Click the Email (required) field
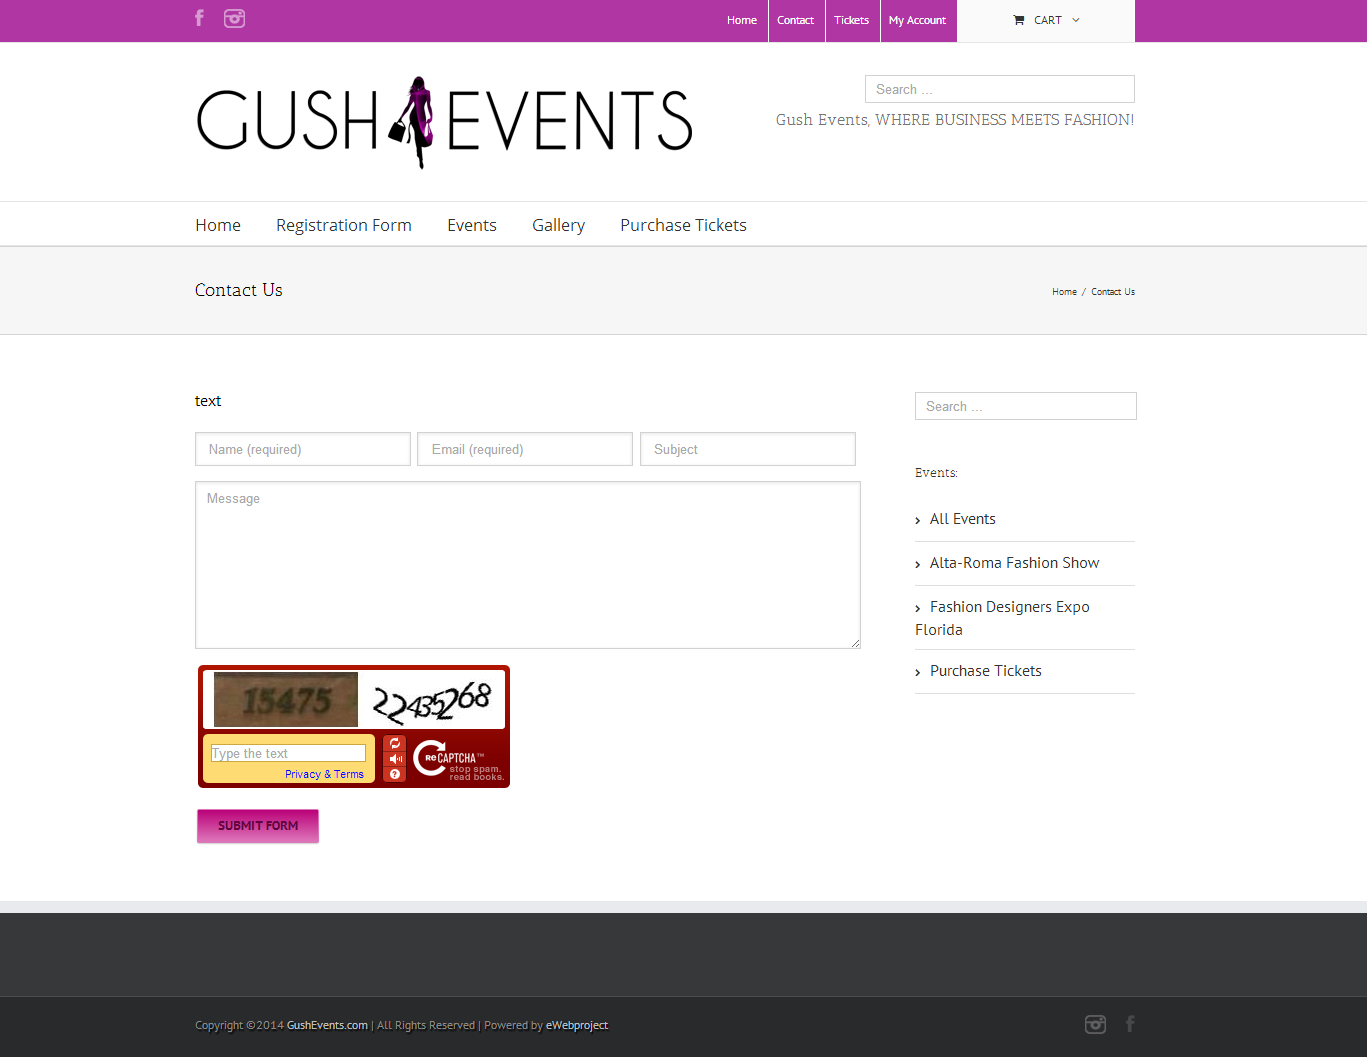This screenshot has height=1057, width=1367. [x=524, y=449]
